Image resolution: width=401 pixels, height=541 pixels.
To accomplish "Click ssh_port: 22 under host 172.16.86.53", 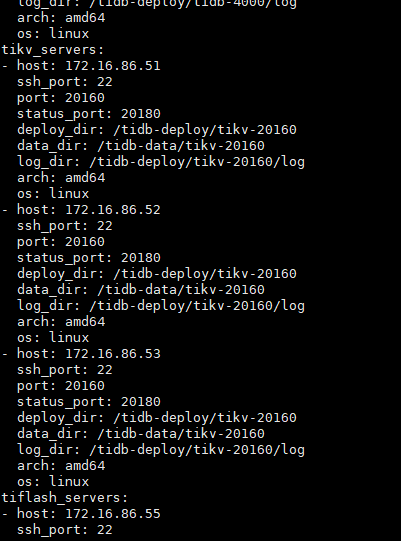I will [65, 370].
